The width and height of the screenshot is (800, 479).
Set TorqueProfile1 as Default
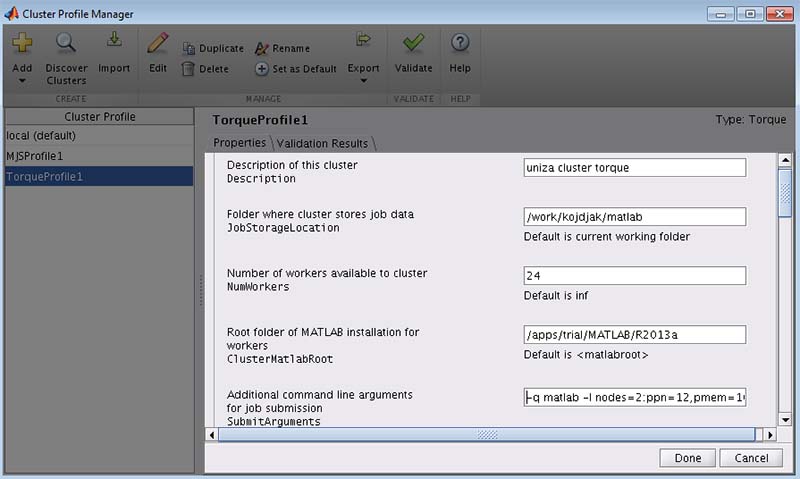coord(295,69)
